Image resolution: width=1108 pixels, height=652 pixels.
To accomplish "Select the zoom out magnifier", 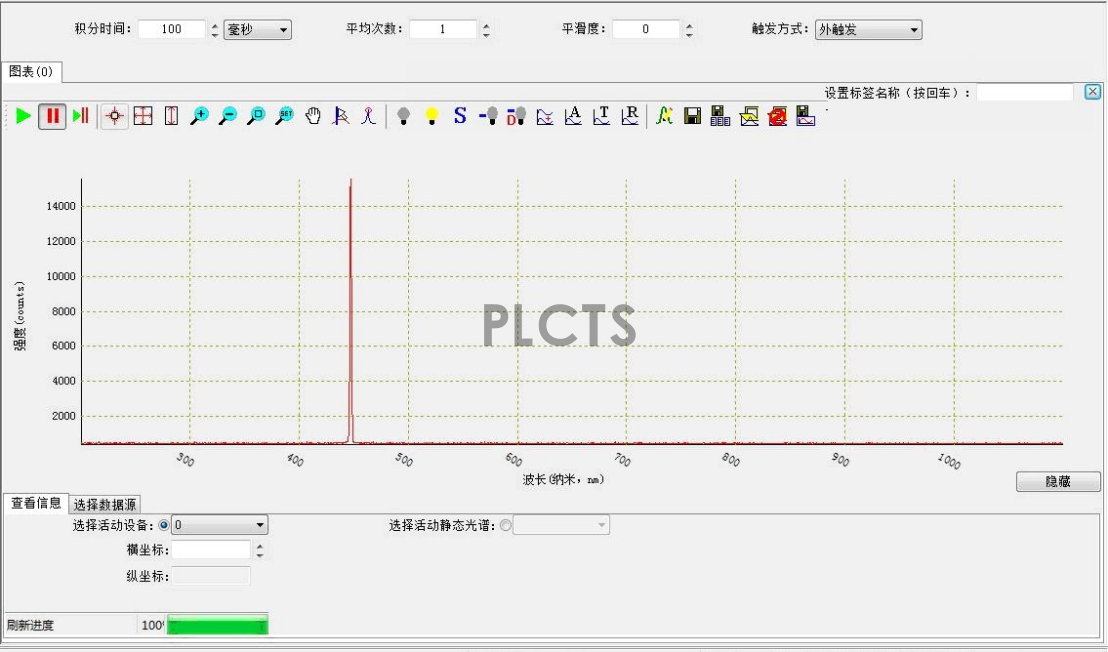I will [228, 116].
